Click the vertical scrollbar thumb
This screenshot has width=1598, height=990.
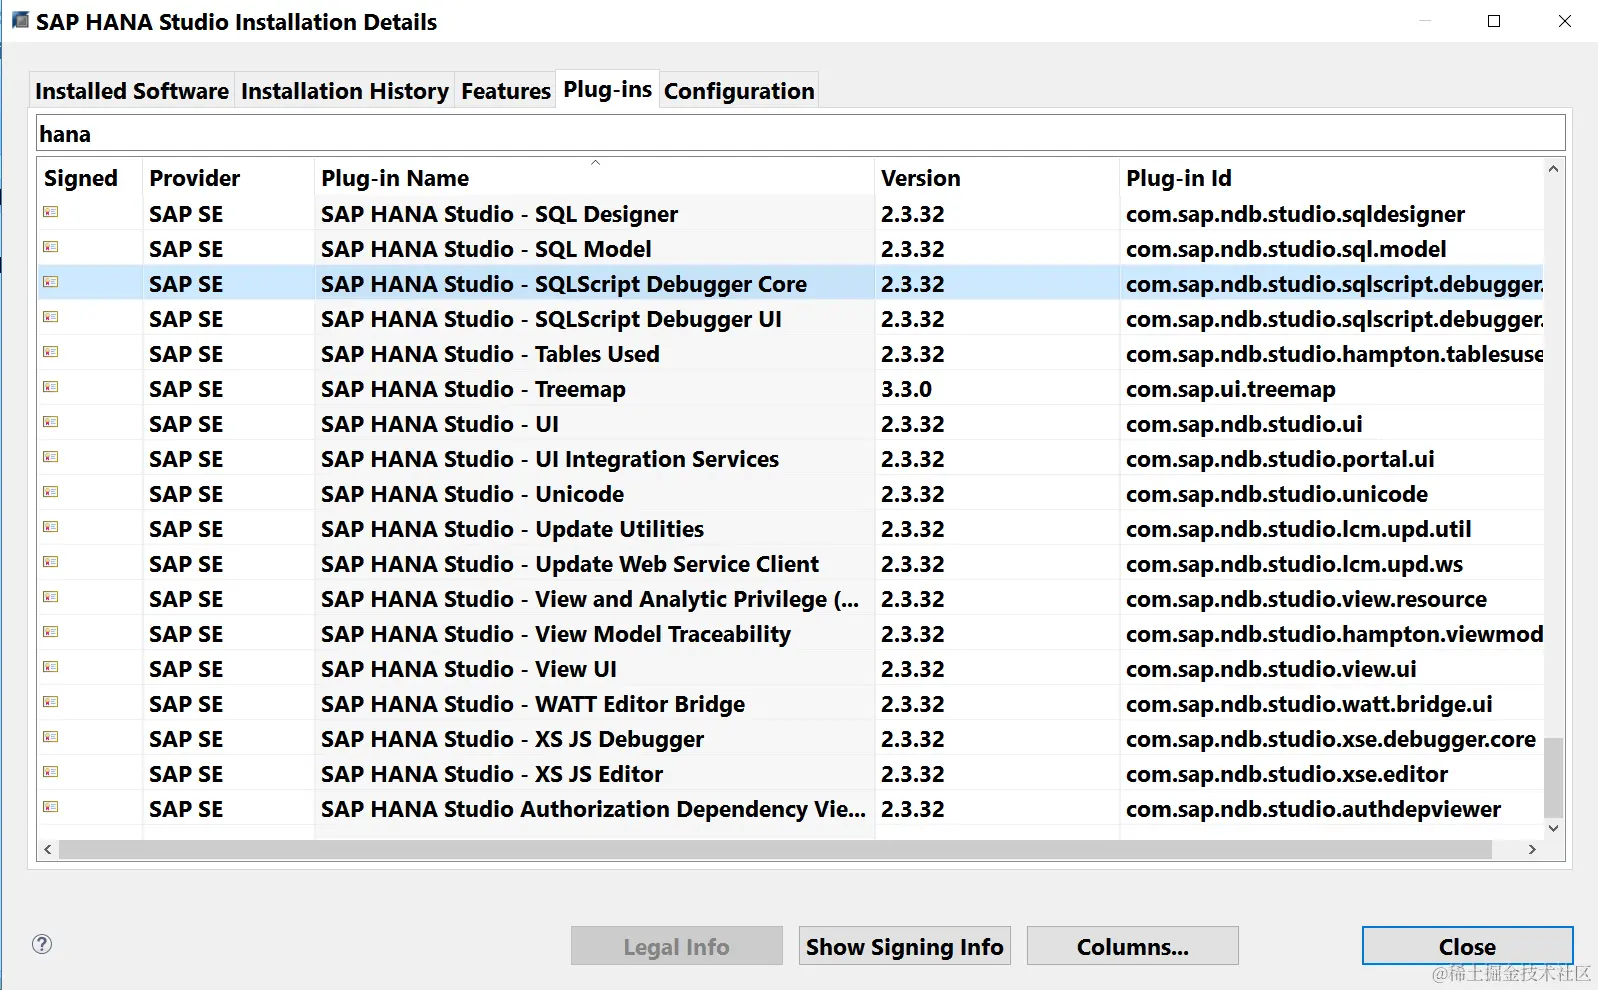click(x=1553, y=777)
